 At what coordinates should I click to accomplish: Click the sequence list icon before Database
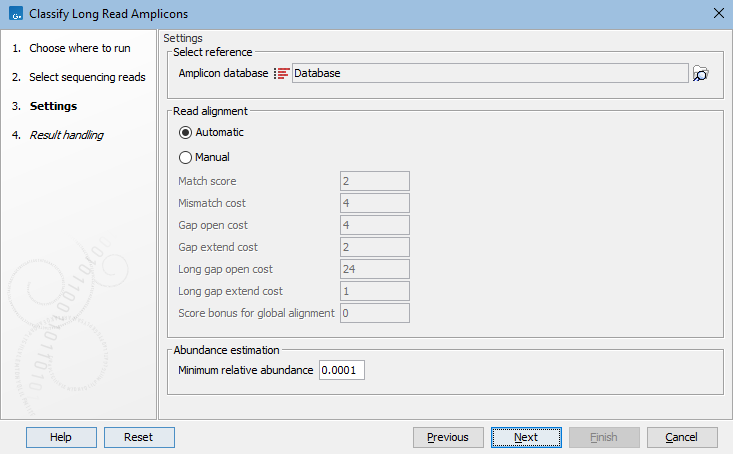point(282,74)
